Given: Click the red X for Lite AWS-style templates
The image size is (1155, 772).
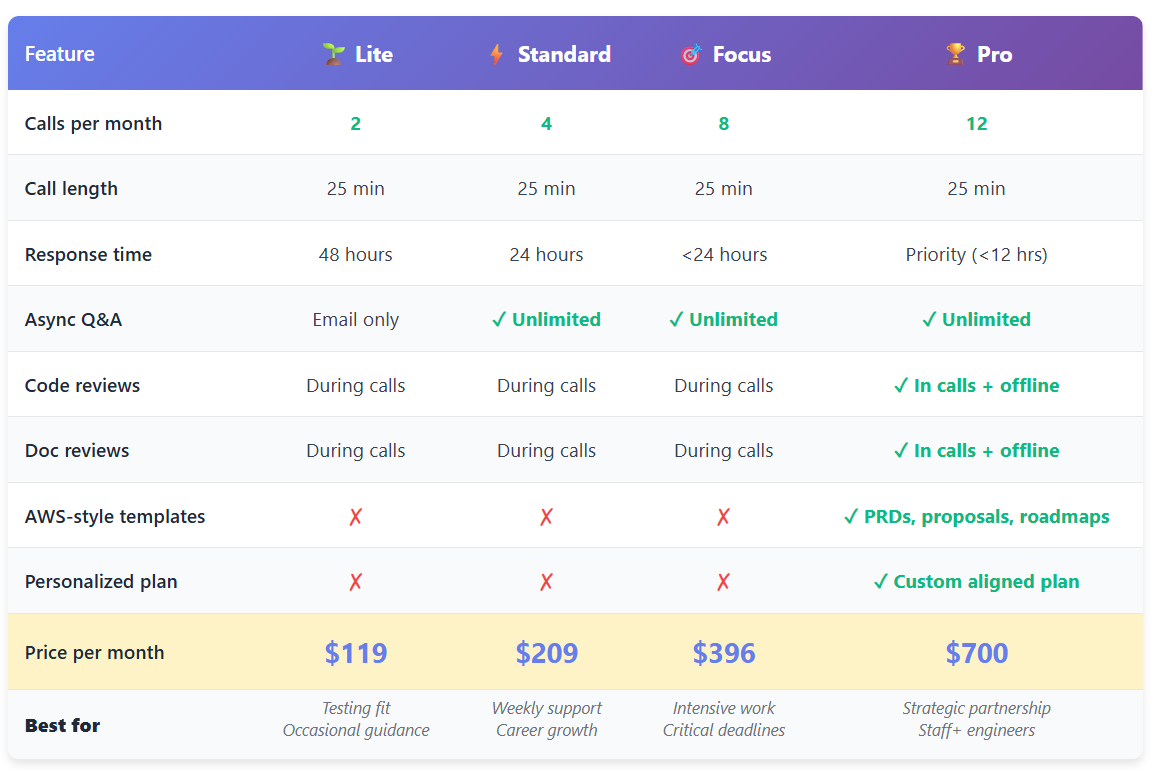Looking at the screenshot, I should (x=356, y=517).
